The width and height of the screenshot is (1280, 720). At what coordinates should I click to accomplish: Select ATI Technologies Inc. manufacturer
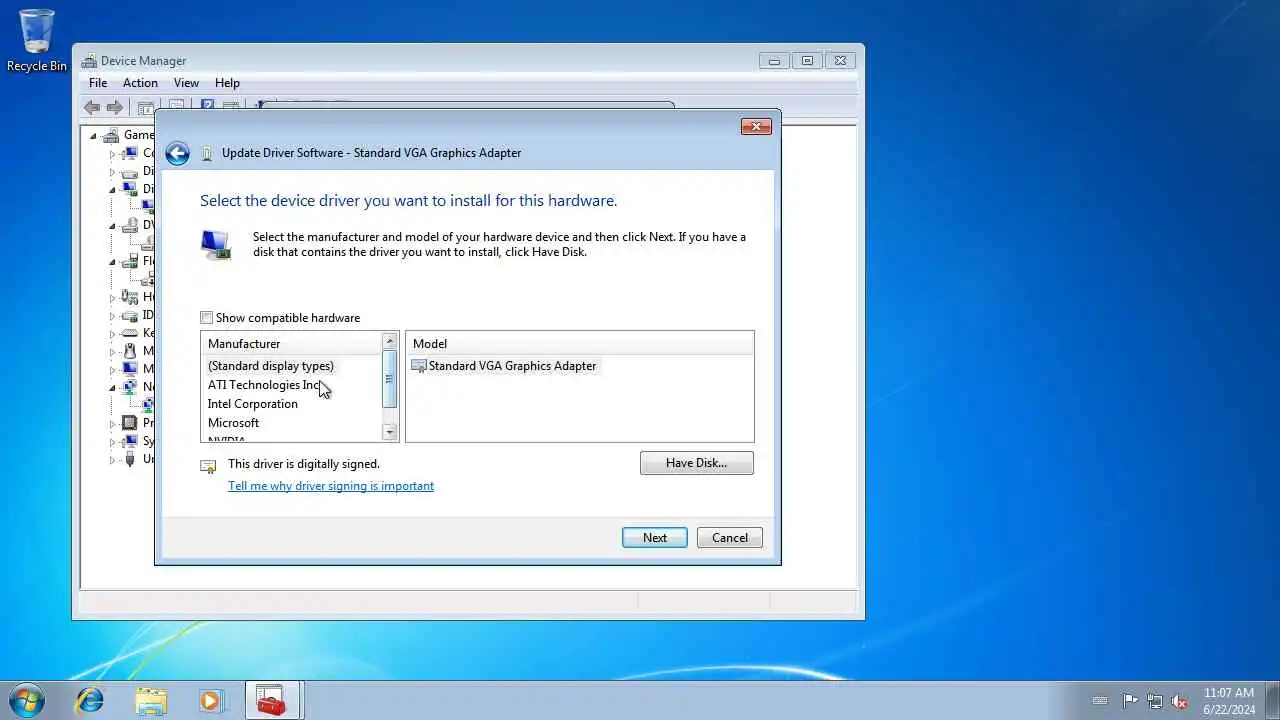tap(264, 385)
